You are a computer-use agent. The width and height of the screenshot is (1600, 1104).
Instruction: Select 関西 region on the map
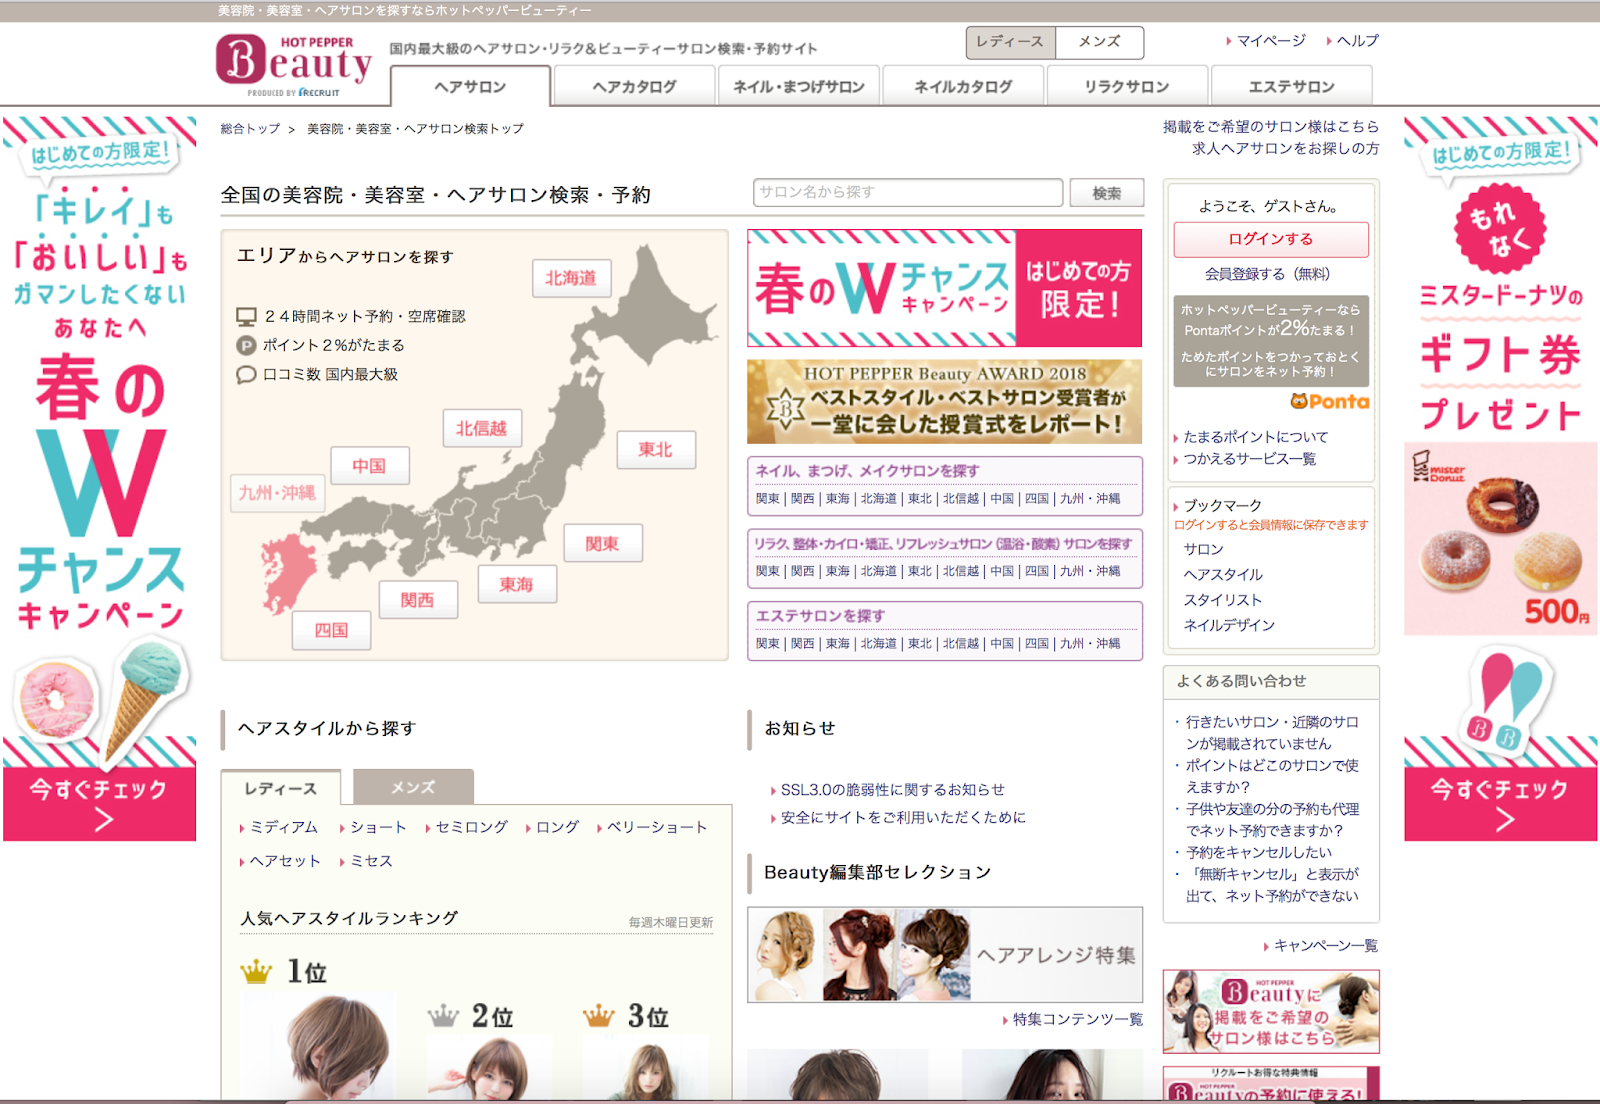click(418, 600)
